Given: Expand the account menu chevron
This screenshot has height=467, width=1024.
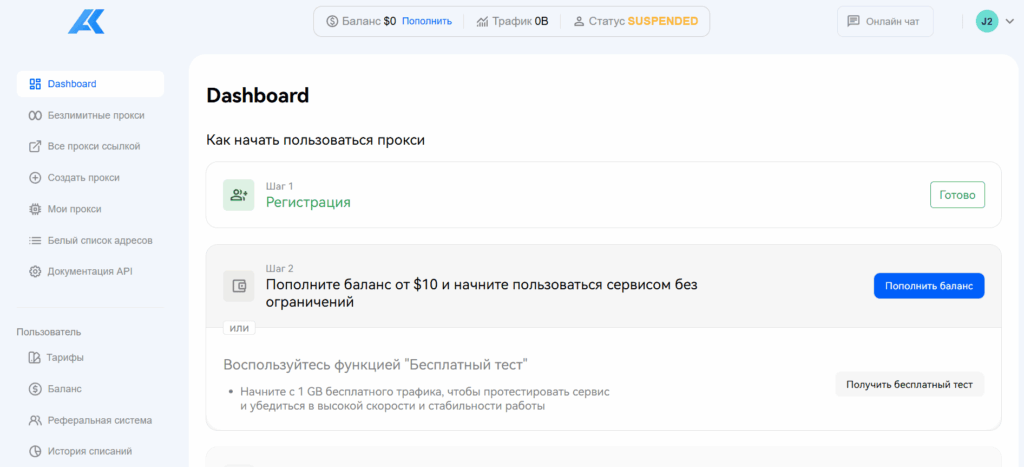Looking at the screenshot, I should (1010, 22).
